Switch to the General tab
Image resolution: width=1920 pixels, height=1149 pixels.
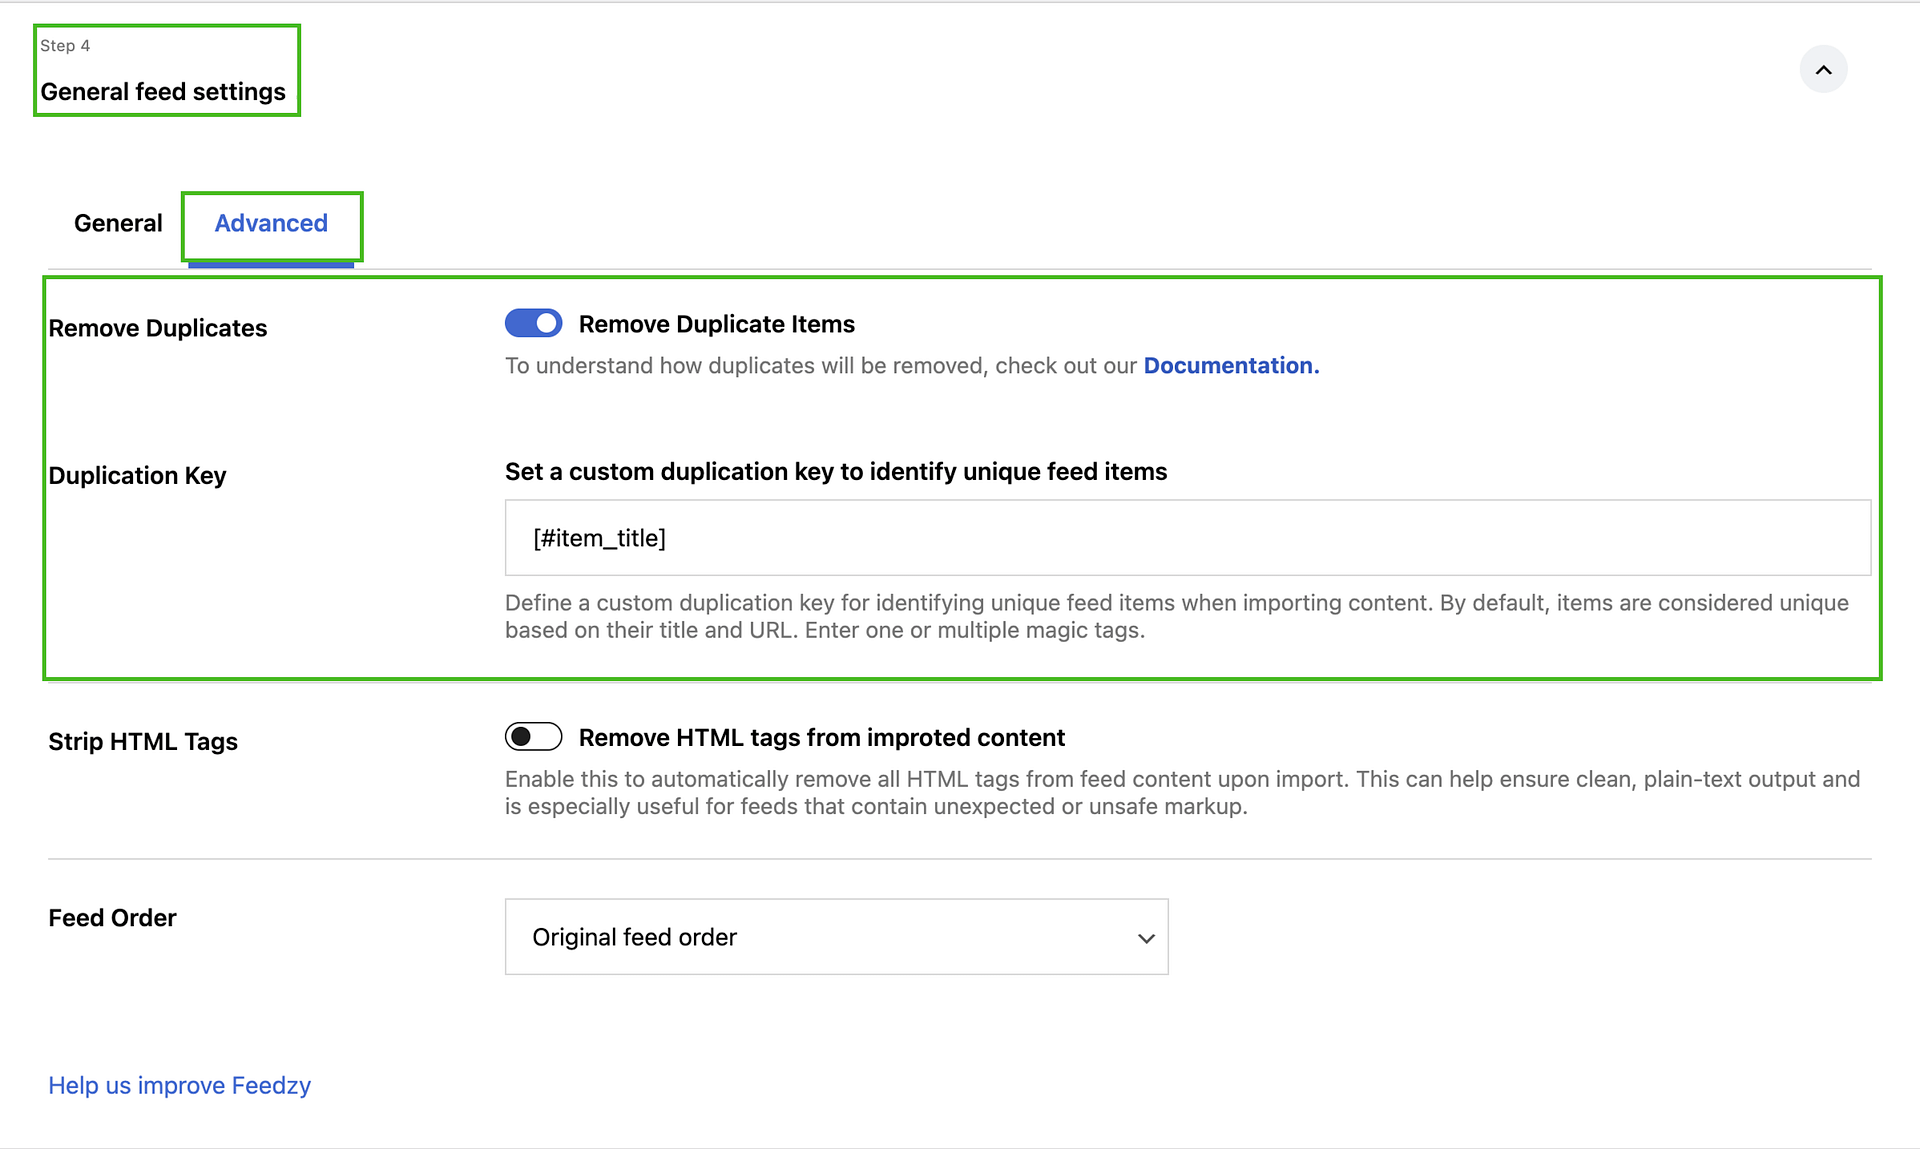coord(118,223)
